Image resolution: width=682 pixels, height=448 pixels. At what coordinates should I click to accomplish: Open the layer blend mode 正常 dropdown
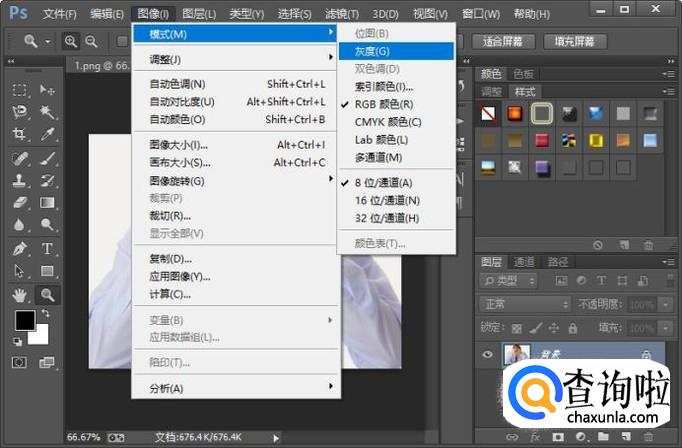(x=523, y=304)
